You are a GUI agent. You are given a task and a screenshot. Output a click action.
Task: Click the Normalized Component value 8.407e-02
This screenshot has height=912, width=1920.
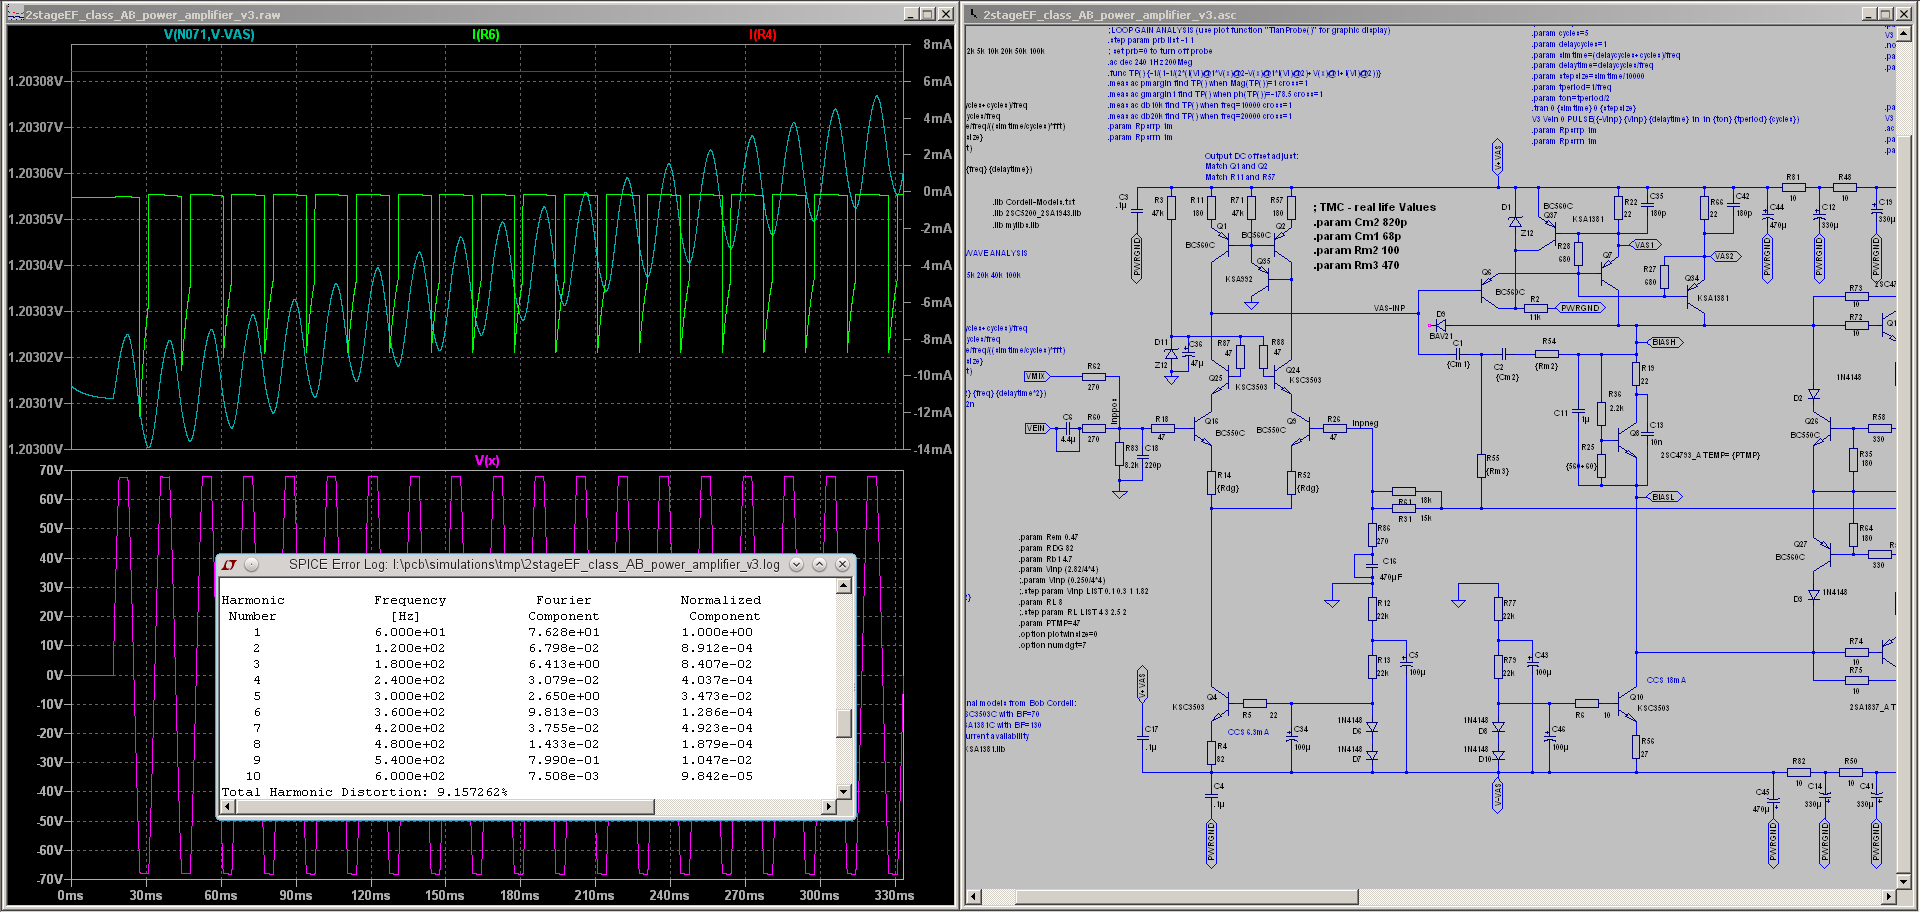click(x=717, y=664)
